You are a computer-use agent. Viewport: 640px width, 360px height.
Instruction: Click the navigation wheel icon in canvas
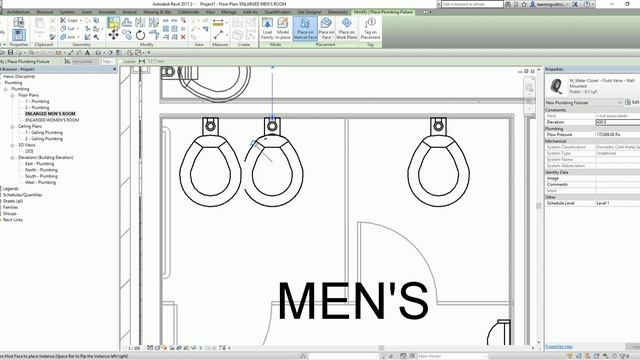pos(529,87)
